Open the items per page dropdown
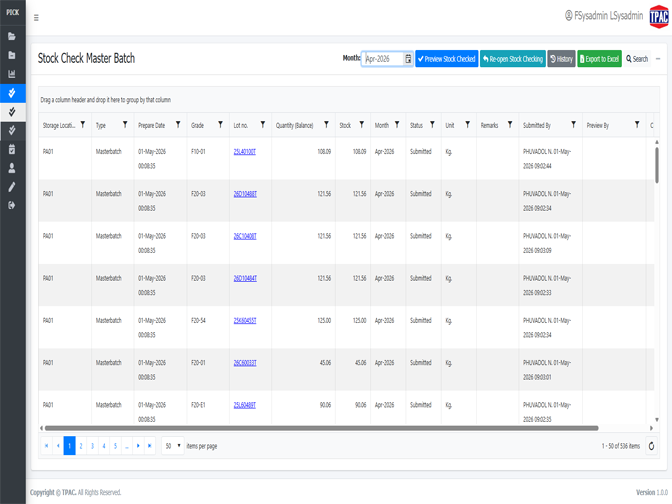 [173, 446]
